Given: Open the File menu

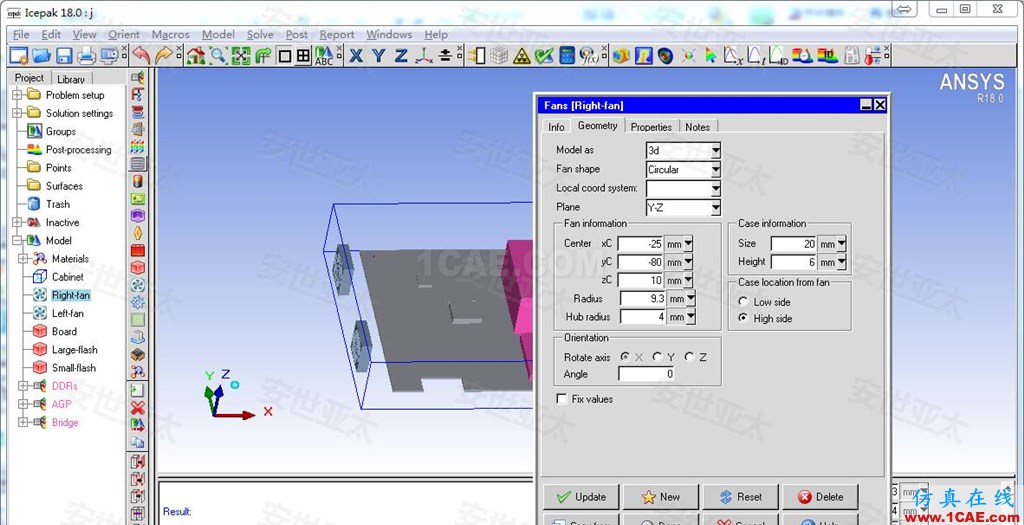Looking at the screenshot, I should [x=21, y=35].
